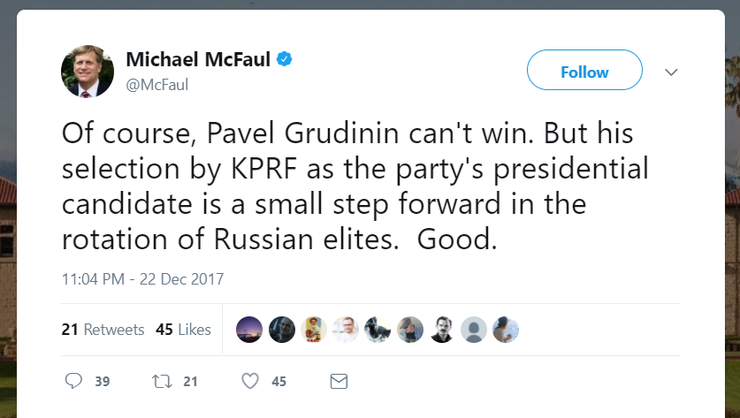View the 45 Likes list
The height and width of the screenshot is (418, 740).
tap(183, 329)
